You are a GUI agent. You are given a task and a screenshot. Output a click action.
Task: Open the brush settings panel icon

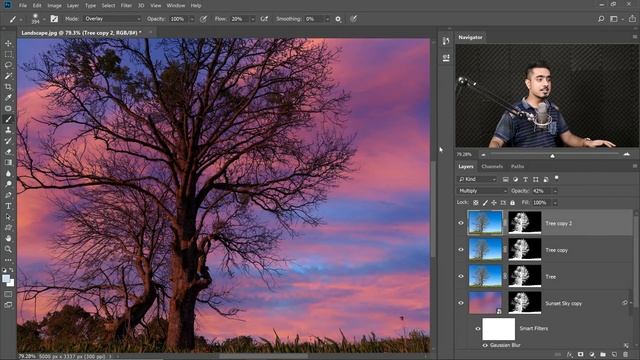pyautogui.click(x=54, y=19)
